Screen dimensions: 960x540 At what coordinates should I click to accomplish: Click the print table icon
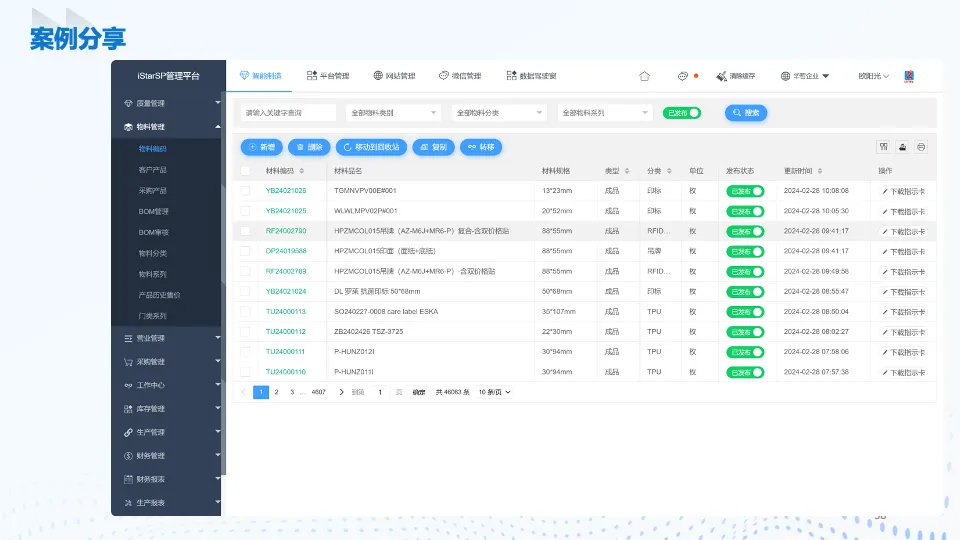(x=921, y=147)
